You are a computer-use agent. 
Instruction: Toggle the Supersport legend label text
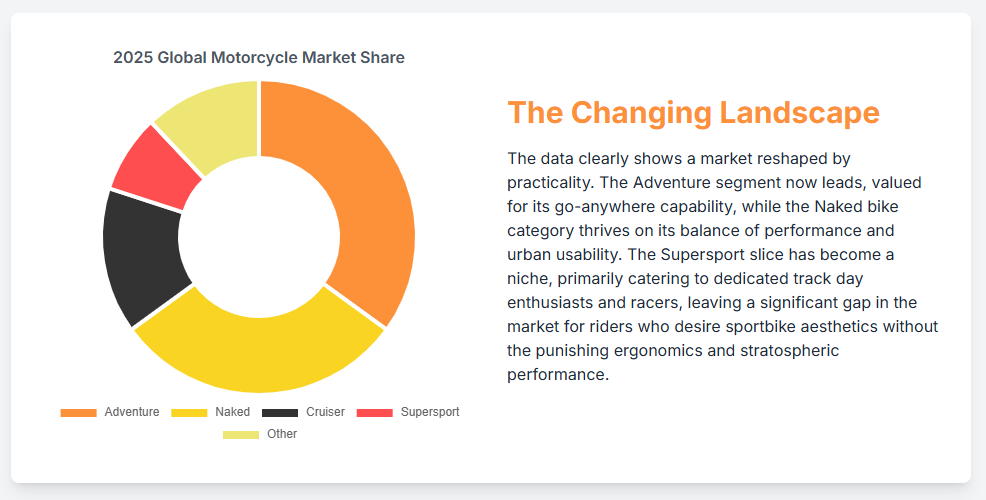(429, 412)
